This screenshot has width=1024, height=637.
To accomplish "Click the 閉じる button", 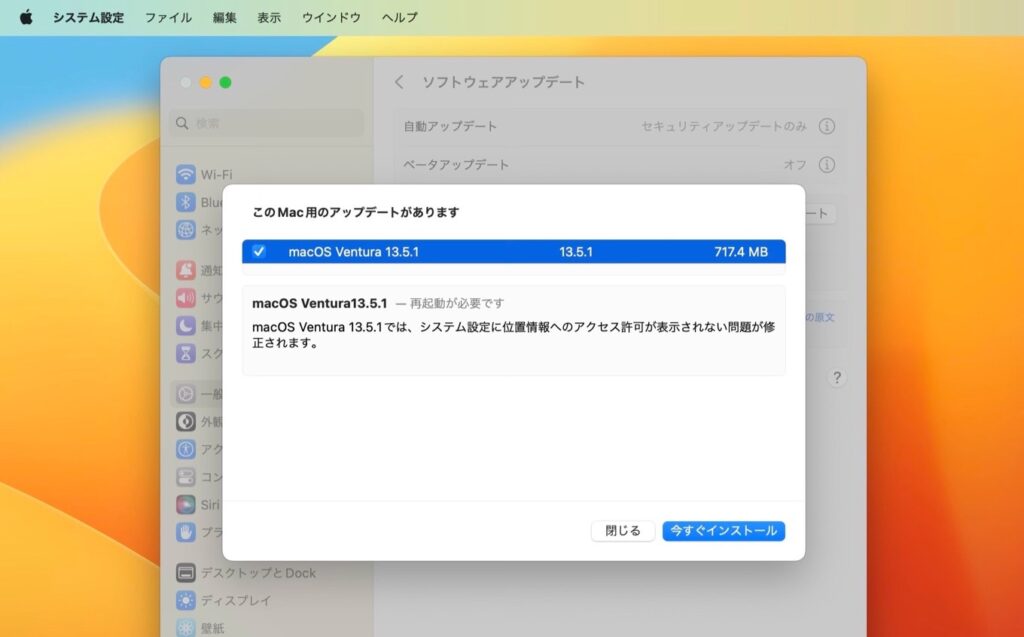I will click(x=623, y=531).
